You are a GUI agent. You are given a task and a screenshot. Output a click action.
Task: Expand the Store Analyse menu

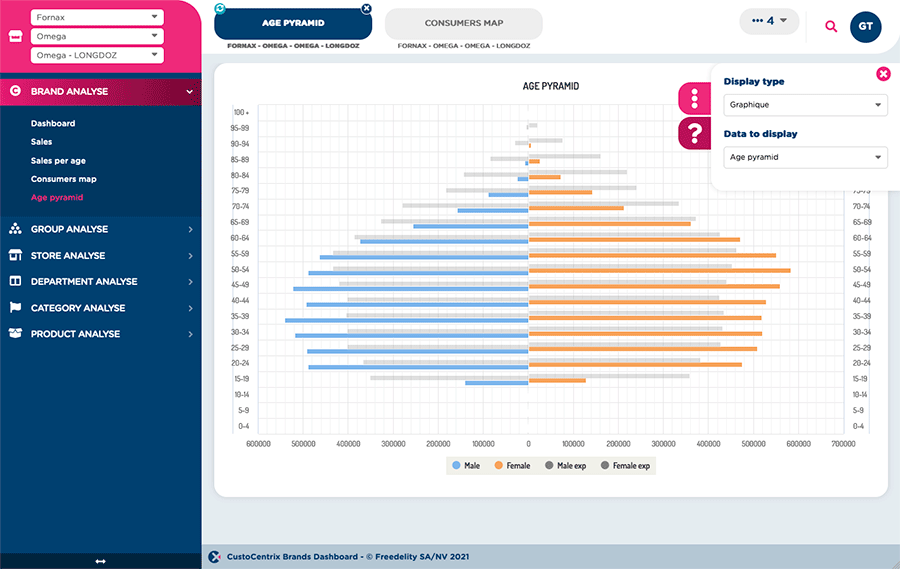point(100,255)
